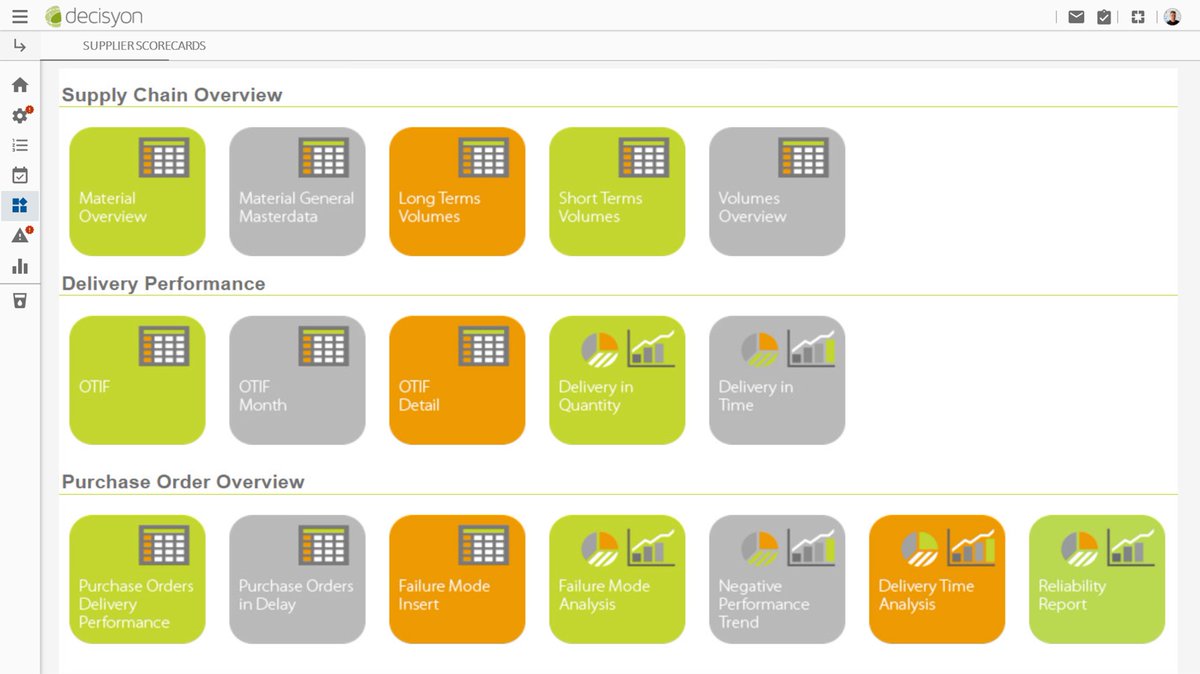This screenshot has height=674, width=1200.
Task: Open the alerts warning triangle icon
Action: pyautogui.click(x=19, y=235)
